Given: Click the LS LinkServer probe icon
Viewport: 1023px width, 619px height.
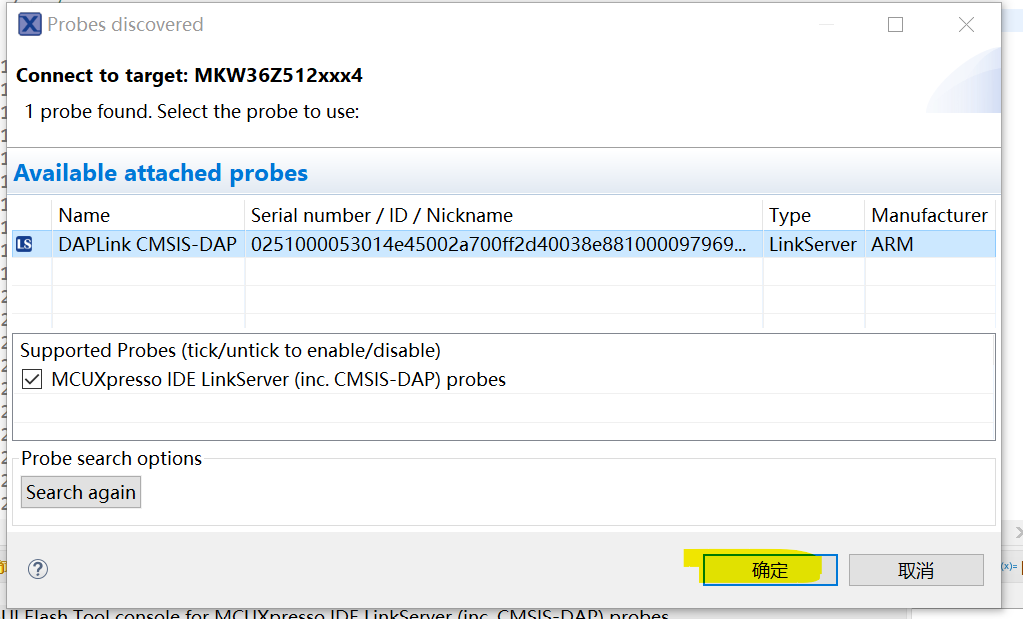Looking at the screenshot, I should tap(25, 244).
